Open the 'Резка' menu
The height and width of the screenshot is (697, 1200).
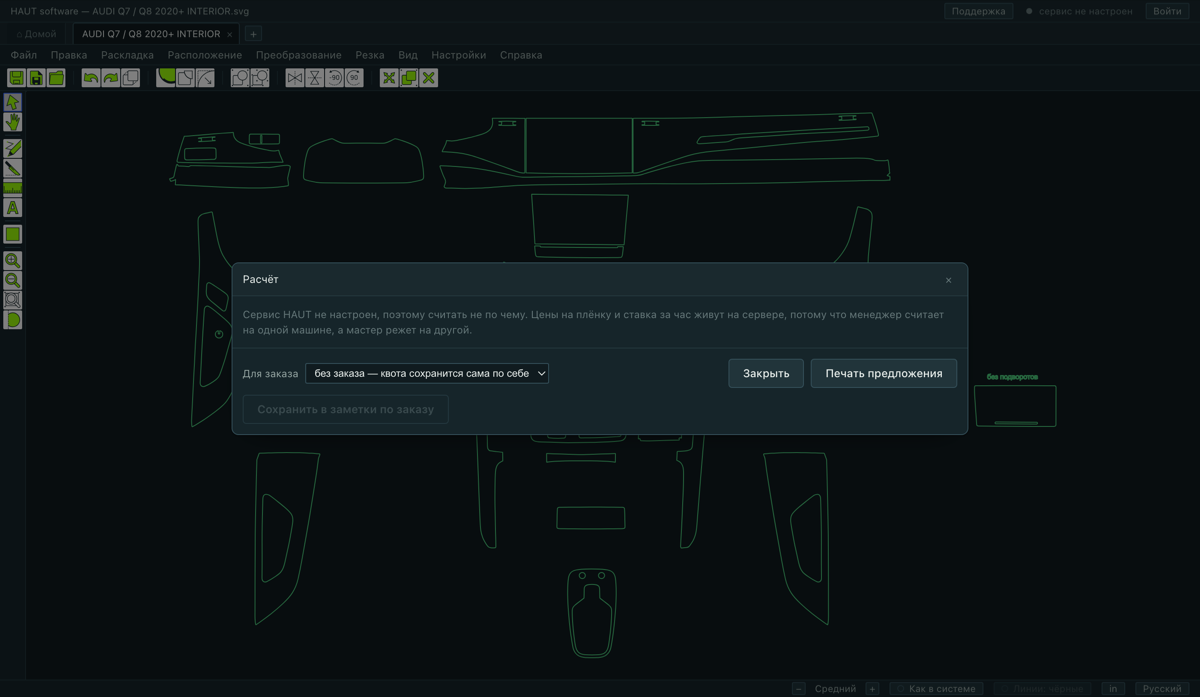(370, 55)
